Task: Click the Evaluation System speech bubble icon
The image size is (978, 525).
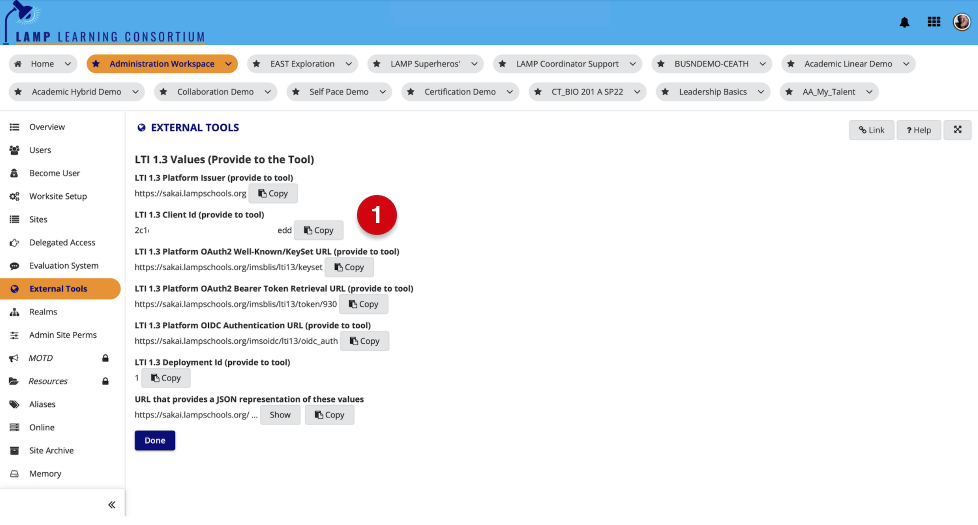Action: [x=14, y=266]
